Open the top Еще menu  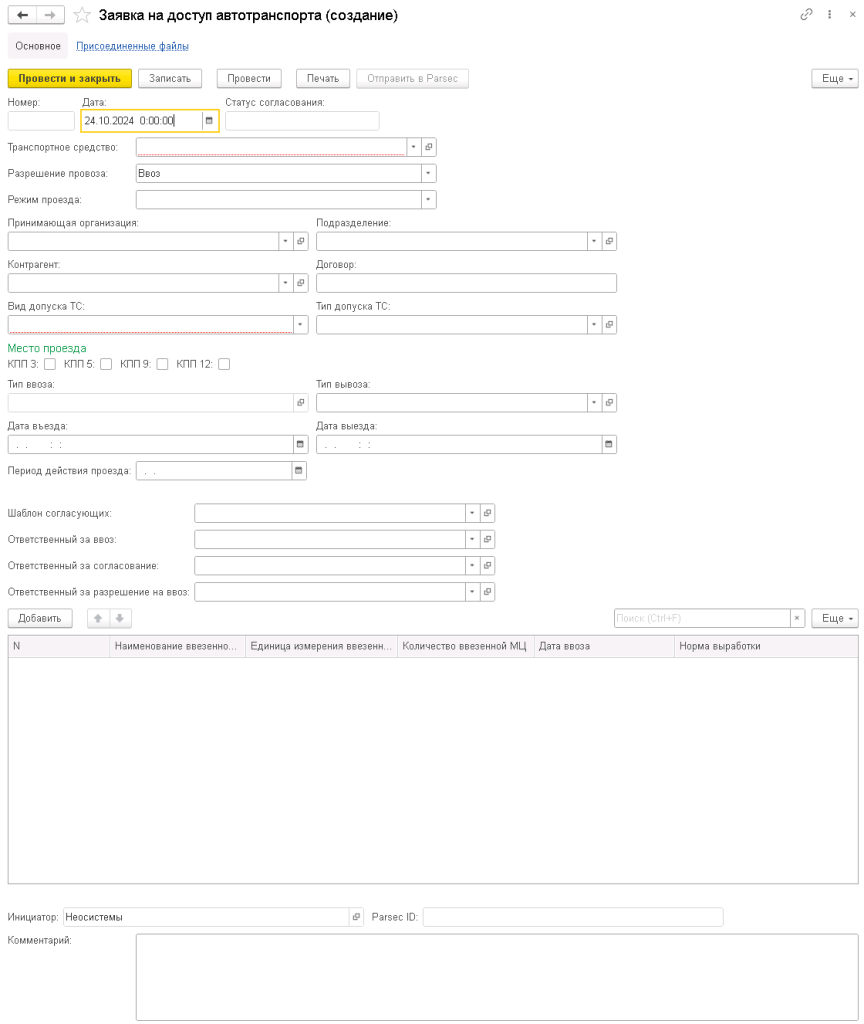click(835, 78)
